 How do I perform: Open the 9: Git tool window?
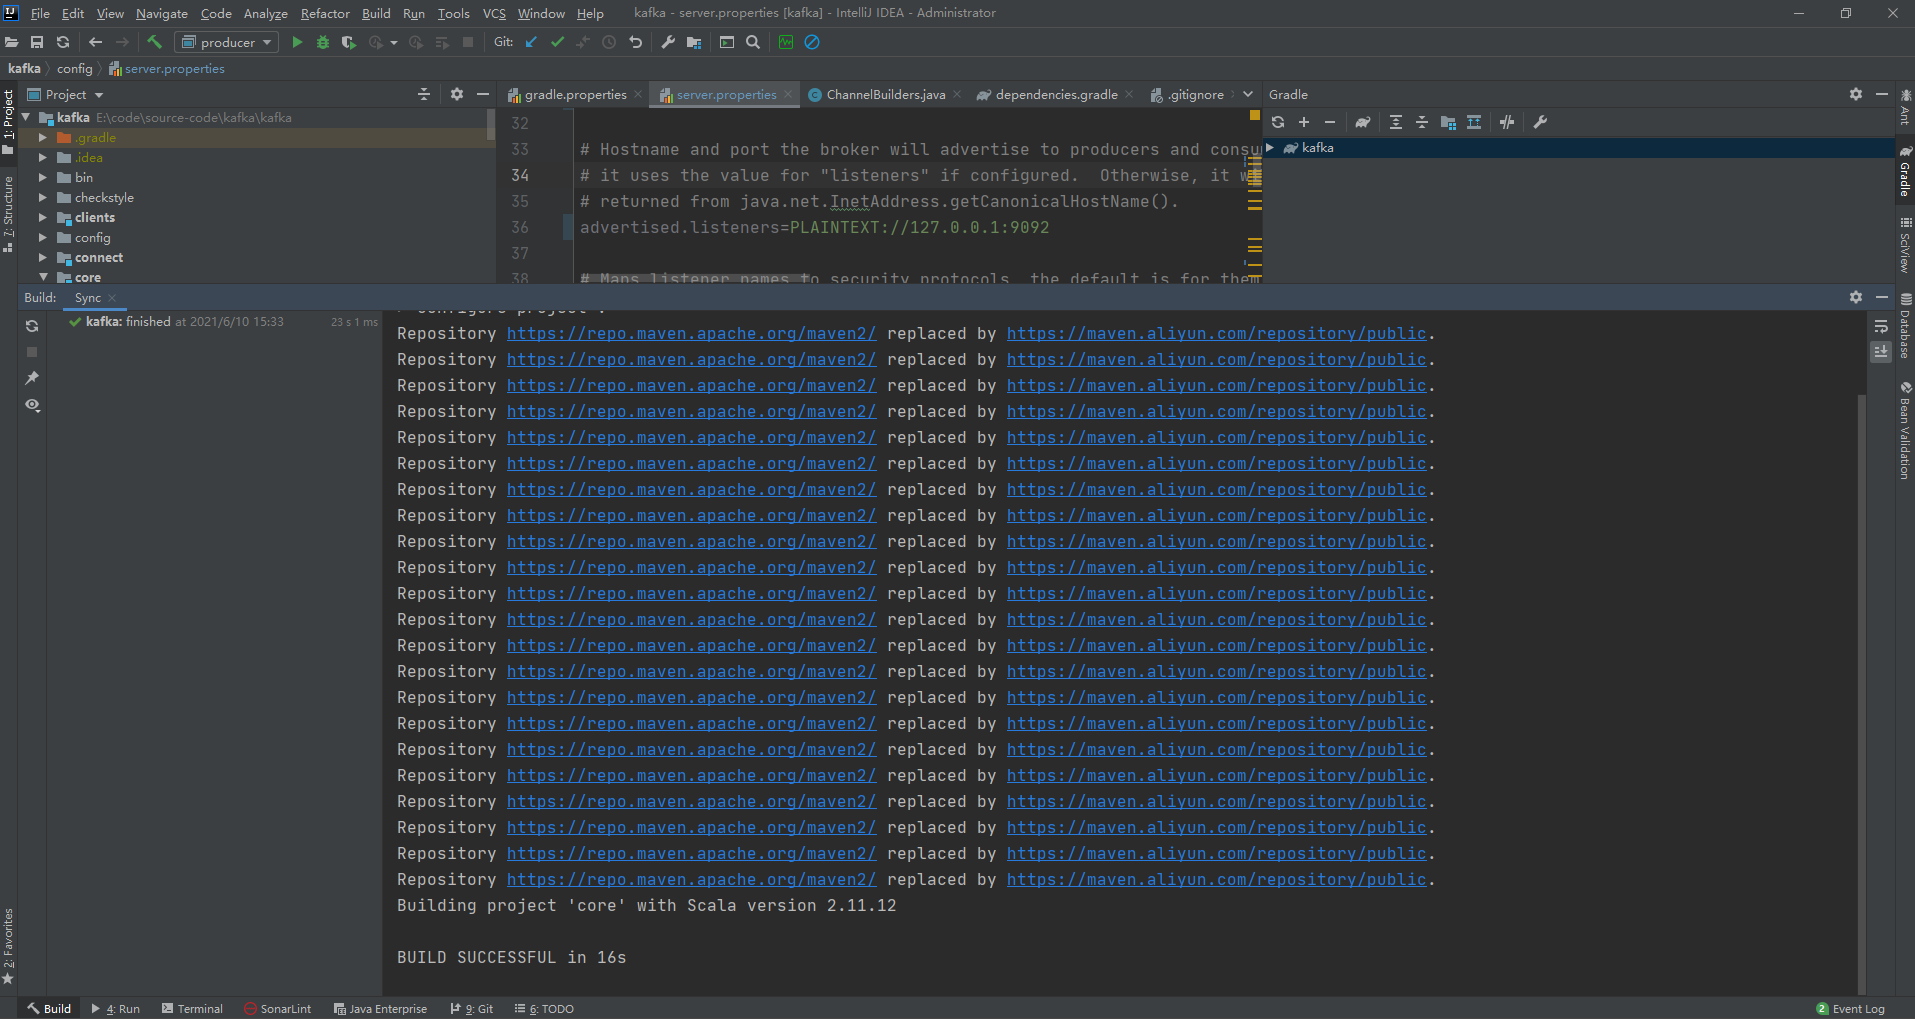point(472,1008)
